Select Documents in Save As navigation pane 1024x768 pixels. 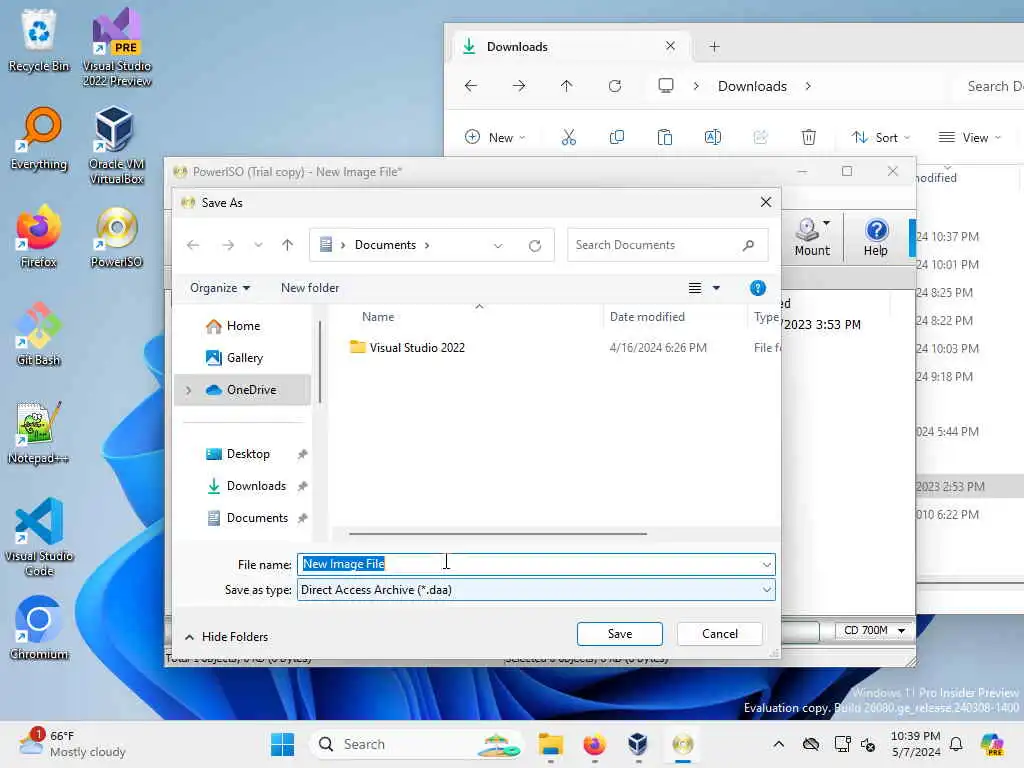[242, 518]
